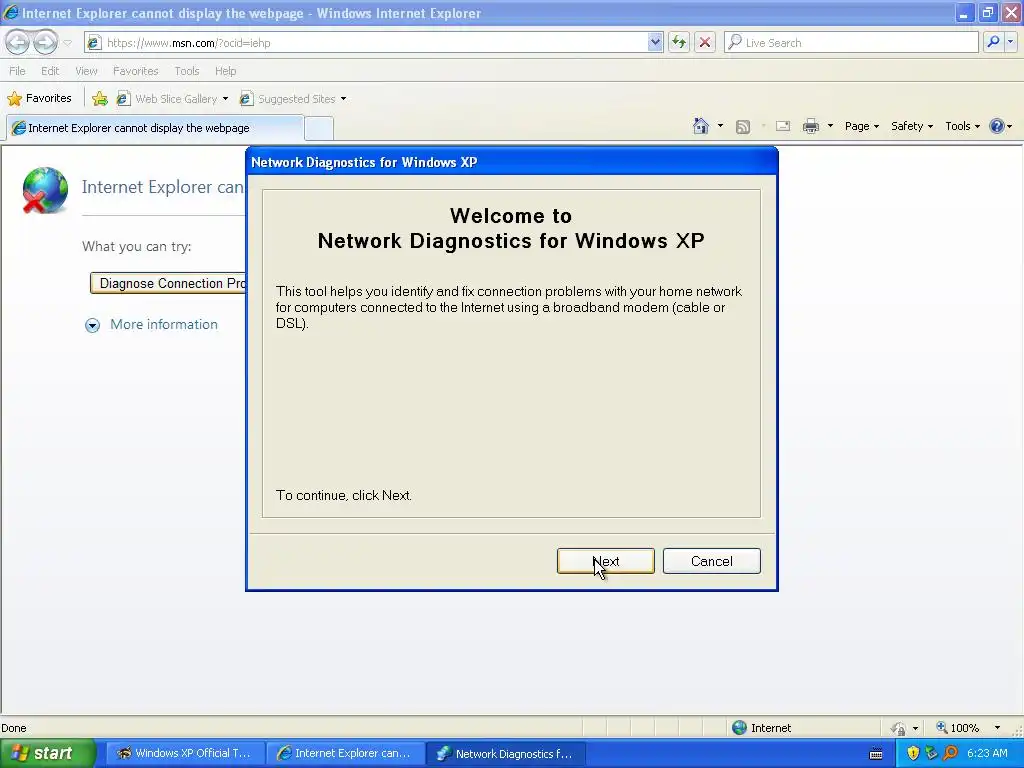This screenshot has width=1024, height=768.
Task: Click the on-screen keyboard tray icon
Action: [x=876, y=754]
